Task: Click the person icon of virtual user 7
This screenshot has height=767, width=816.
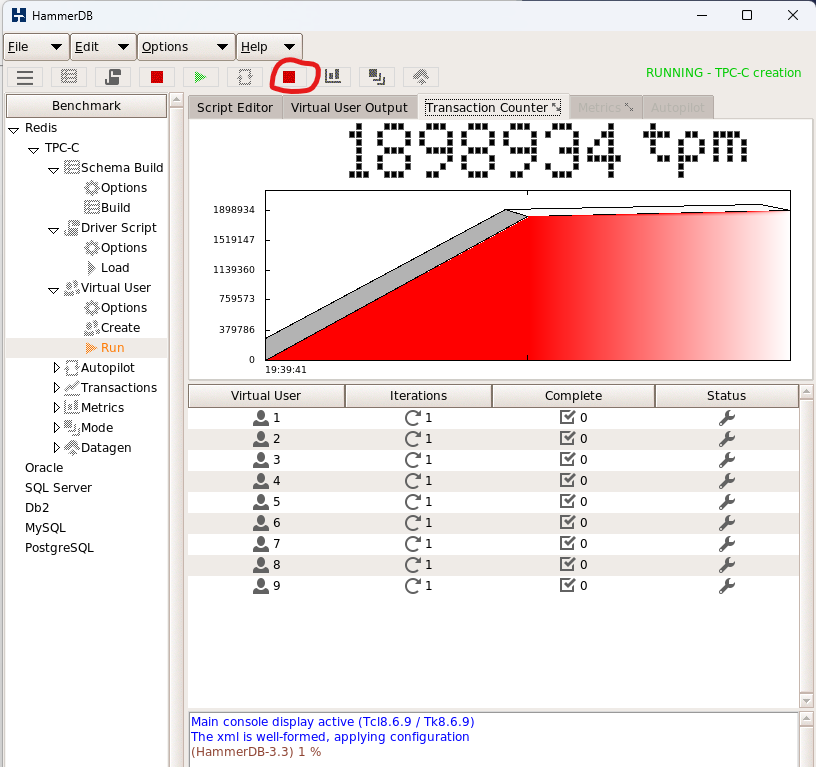Action: click(x=261, y=544)
